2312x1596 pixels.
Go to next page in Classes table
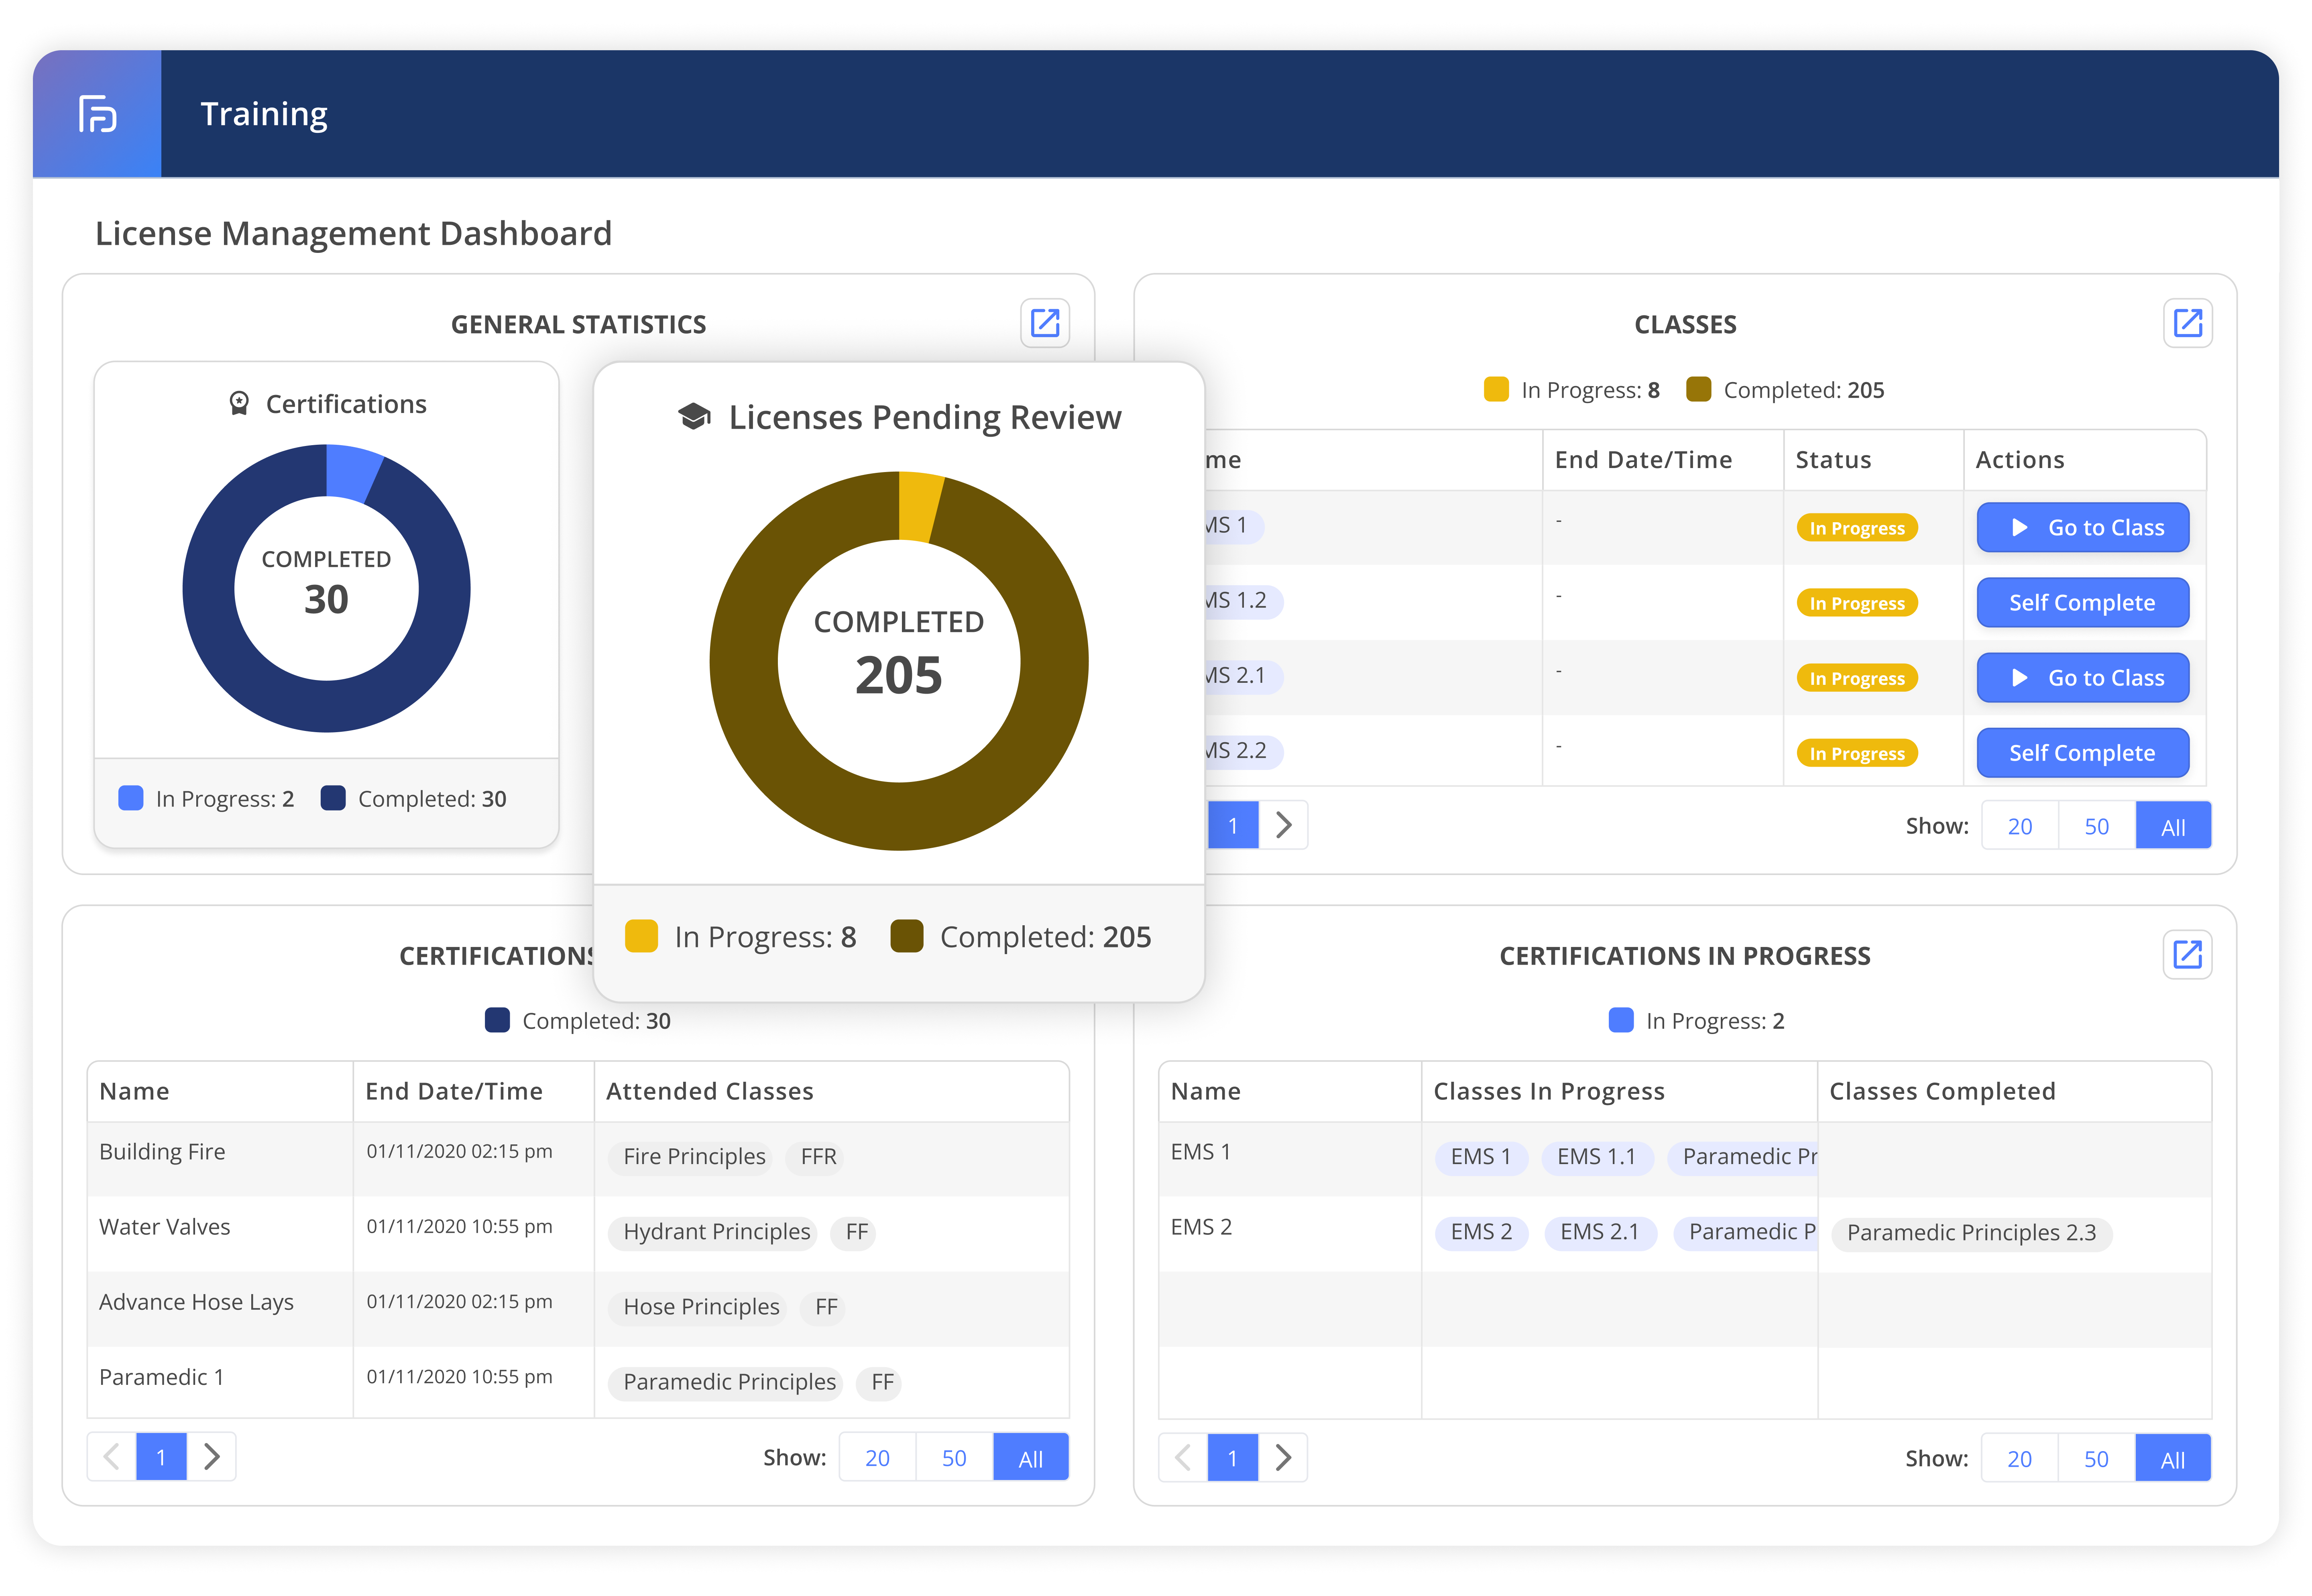[x=1284, y=825]
